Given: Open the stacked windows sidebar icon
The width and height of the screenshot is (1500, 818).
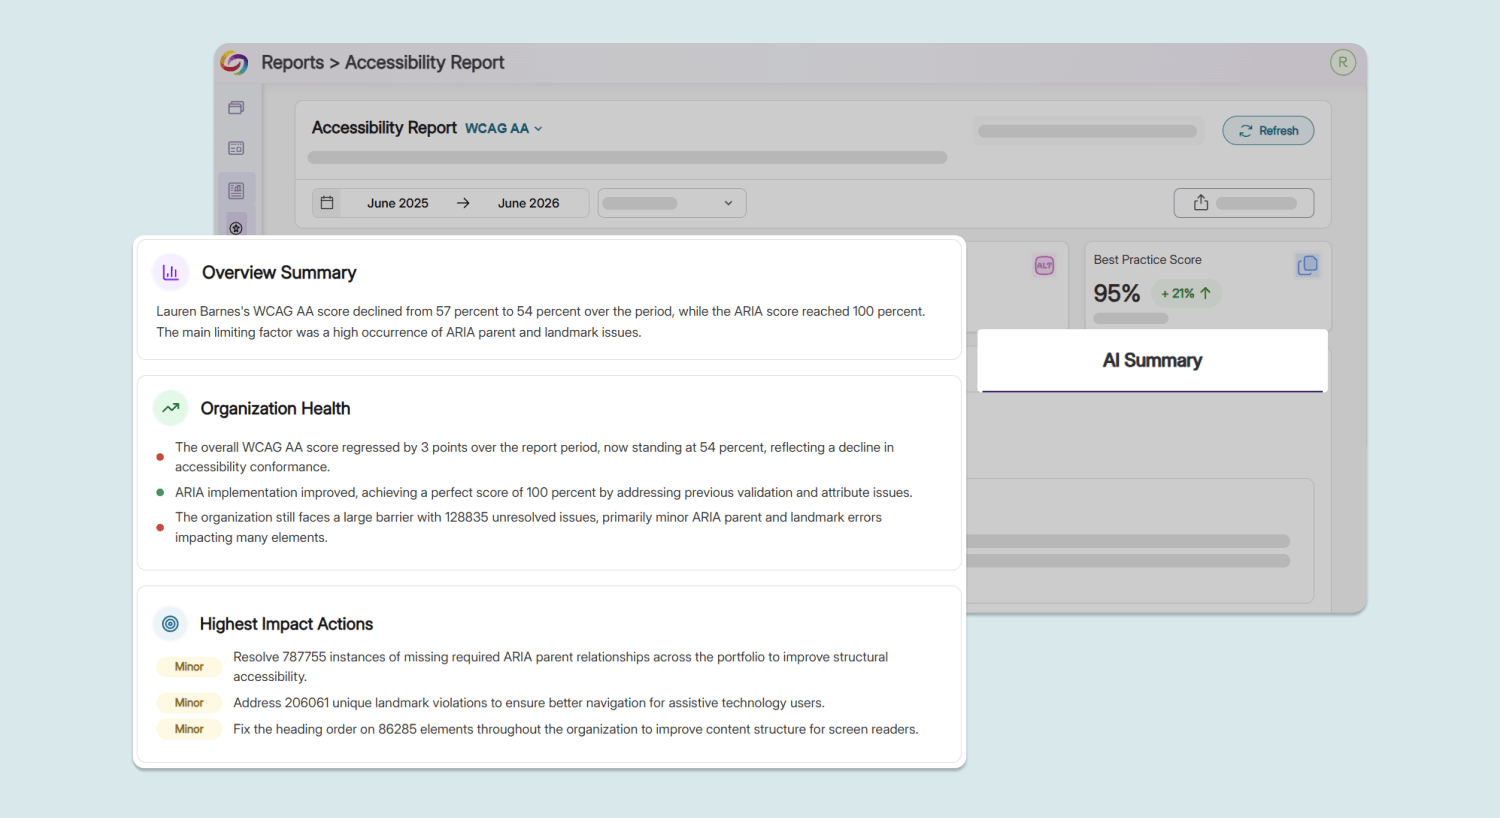Looking at the screenshot, I should tap(236, 107).
